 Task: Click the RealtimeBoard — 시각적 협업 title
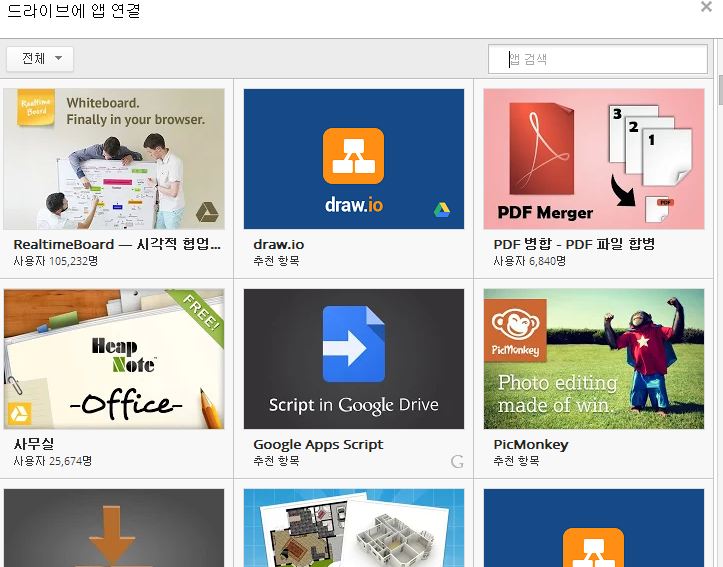point(117,244)
